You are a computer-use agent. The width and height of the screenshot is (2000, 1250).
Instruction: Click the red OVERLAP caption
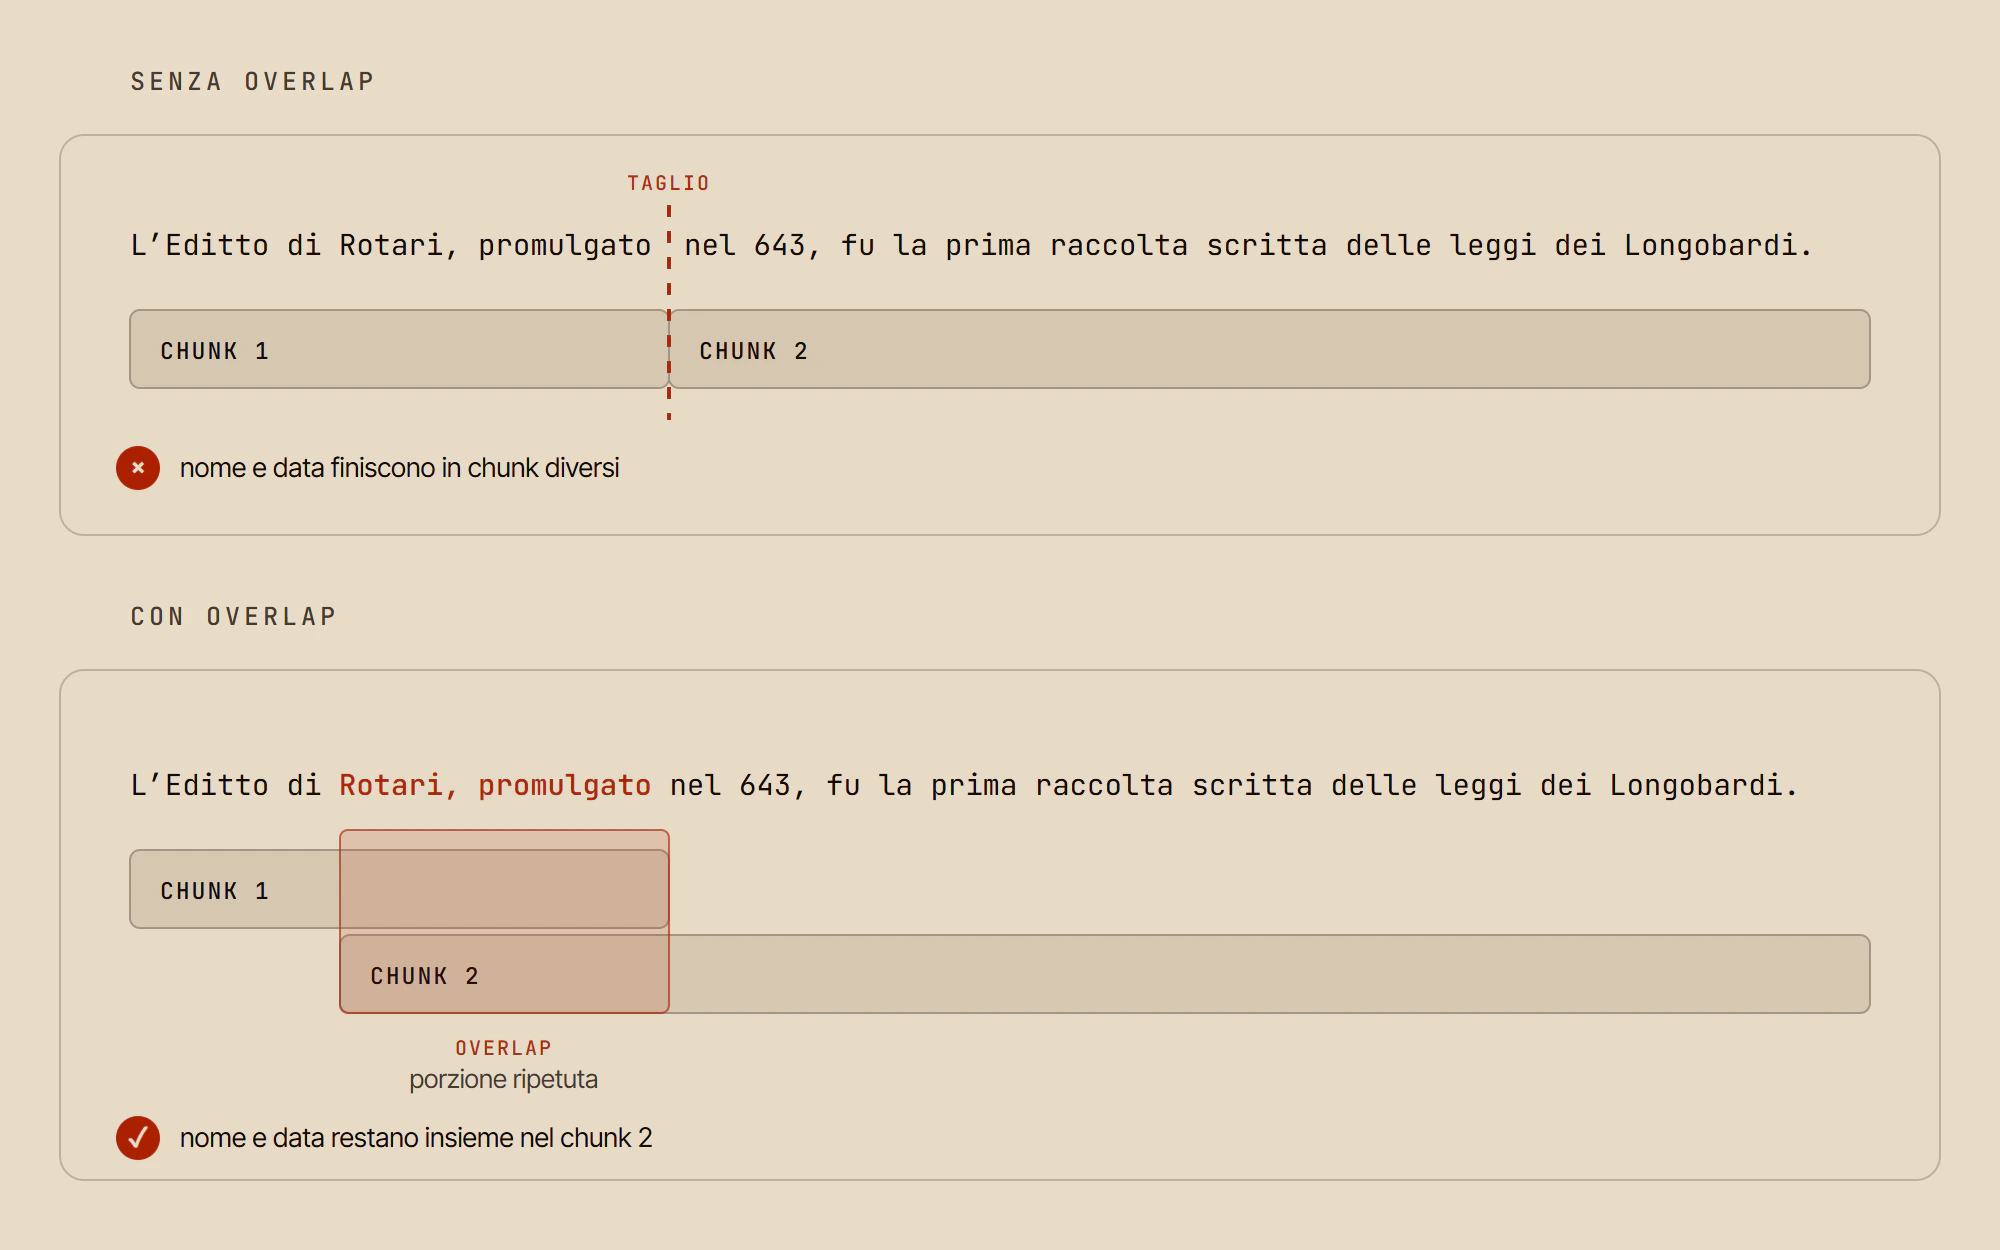[x=503, y=1048]
